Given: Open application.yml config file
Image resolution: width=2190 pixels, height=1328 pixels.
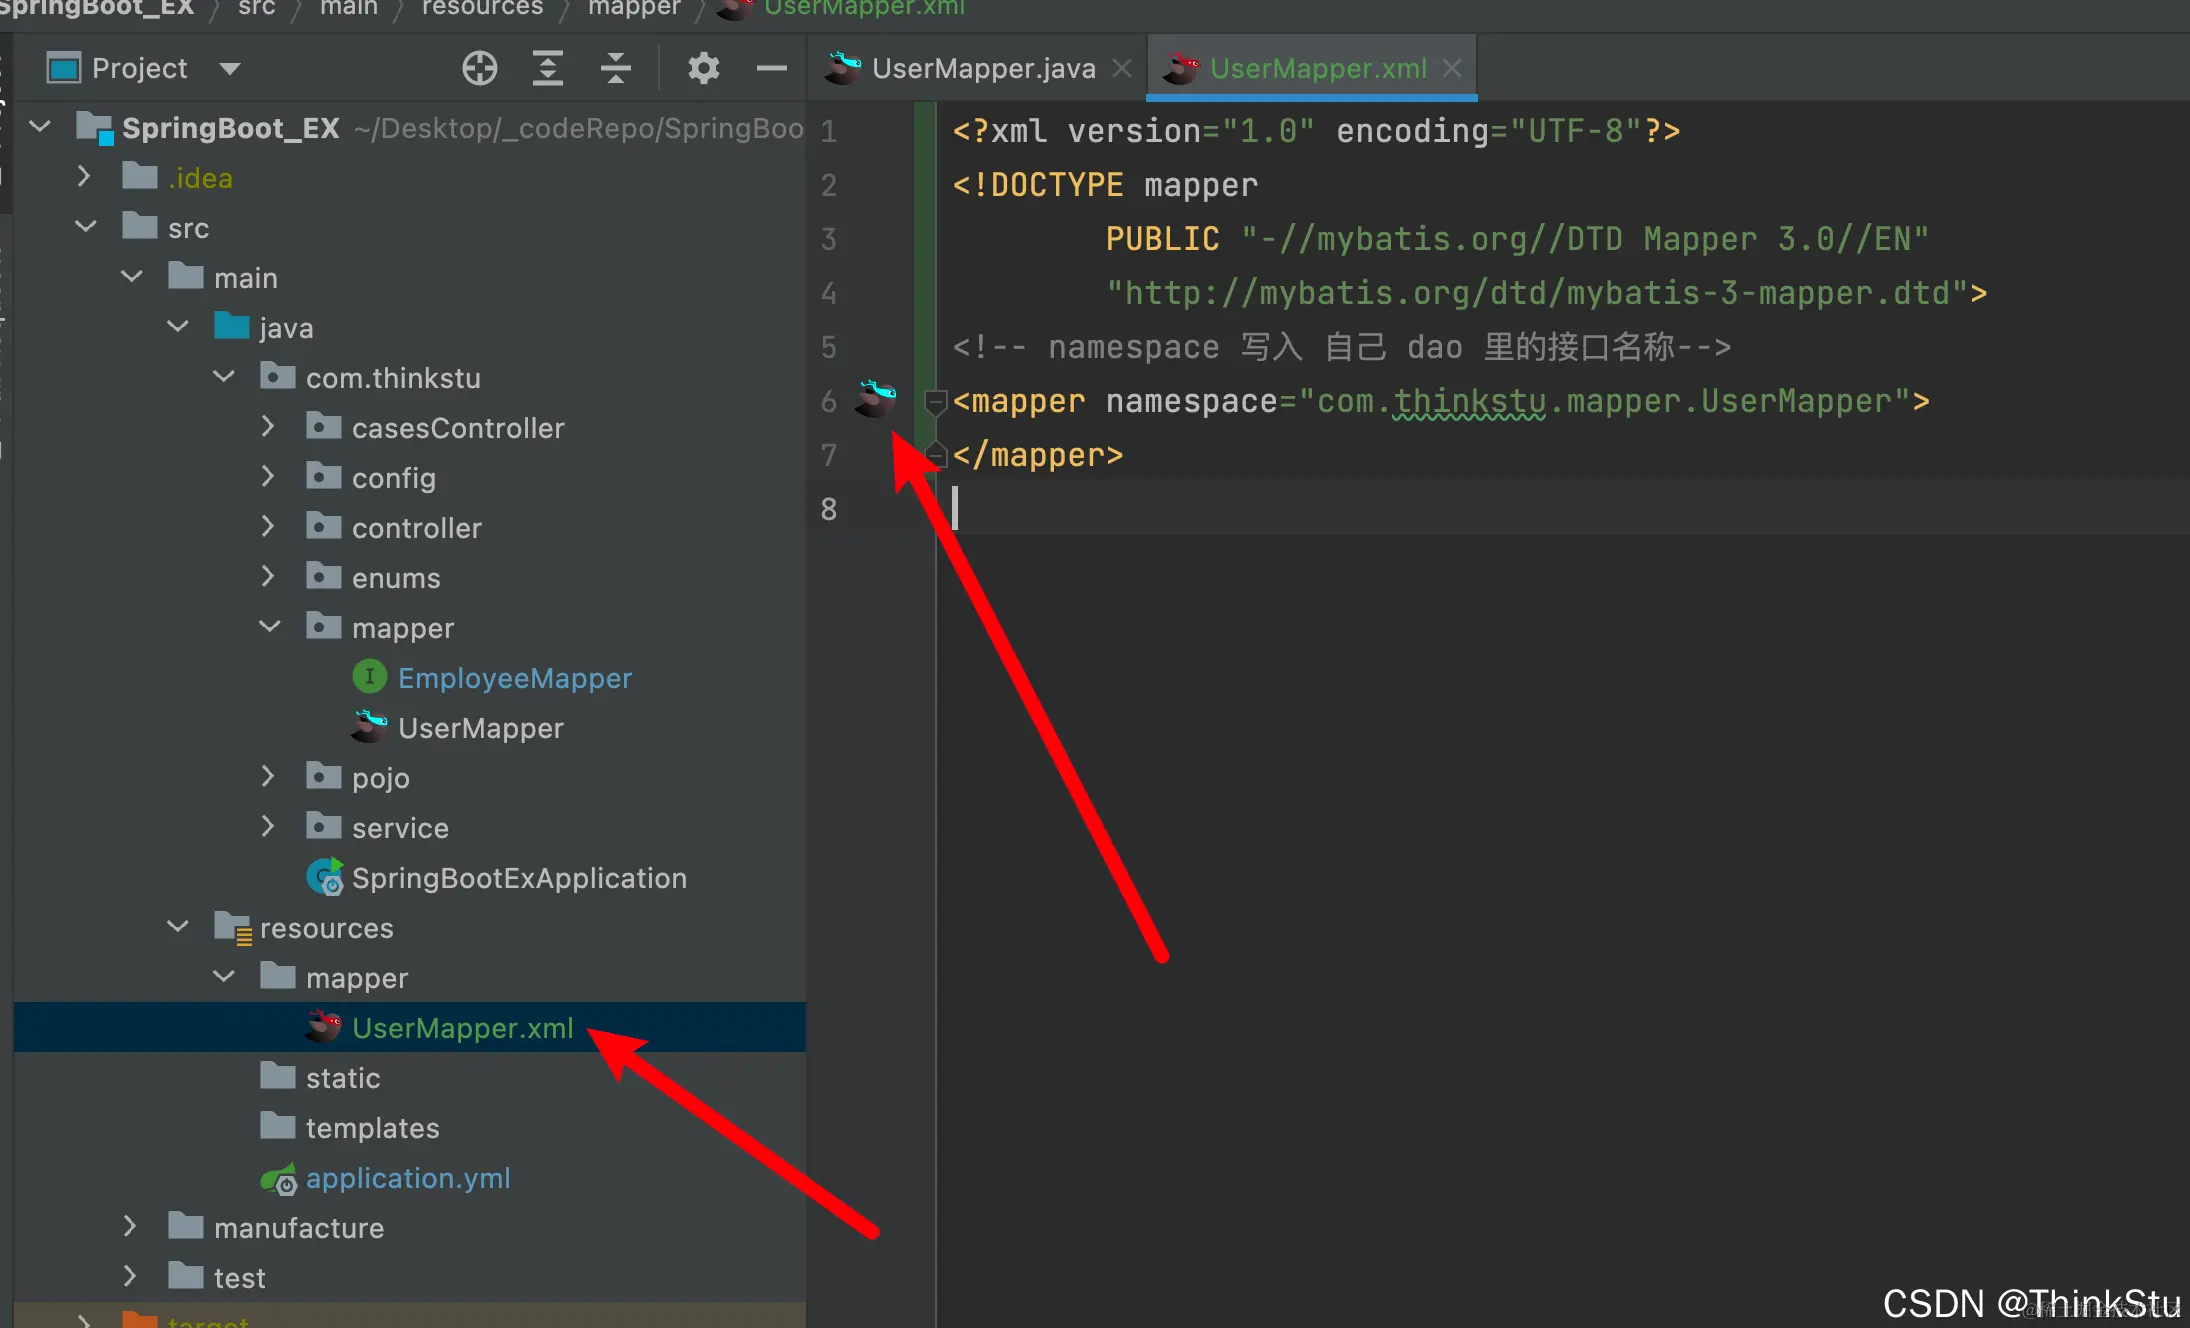Looking at the screenshot, I should pyautogui.click(x=407, y=1178).
